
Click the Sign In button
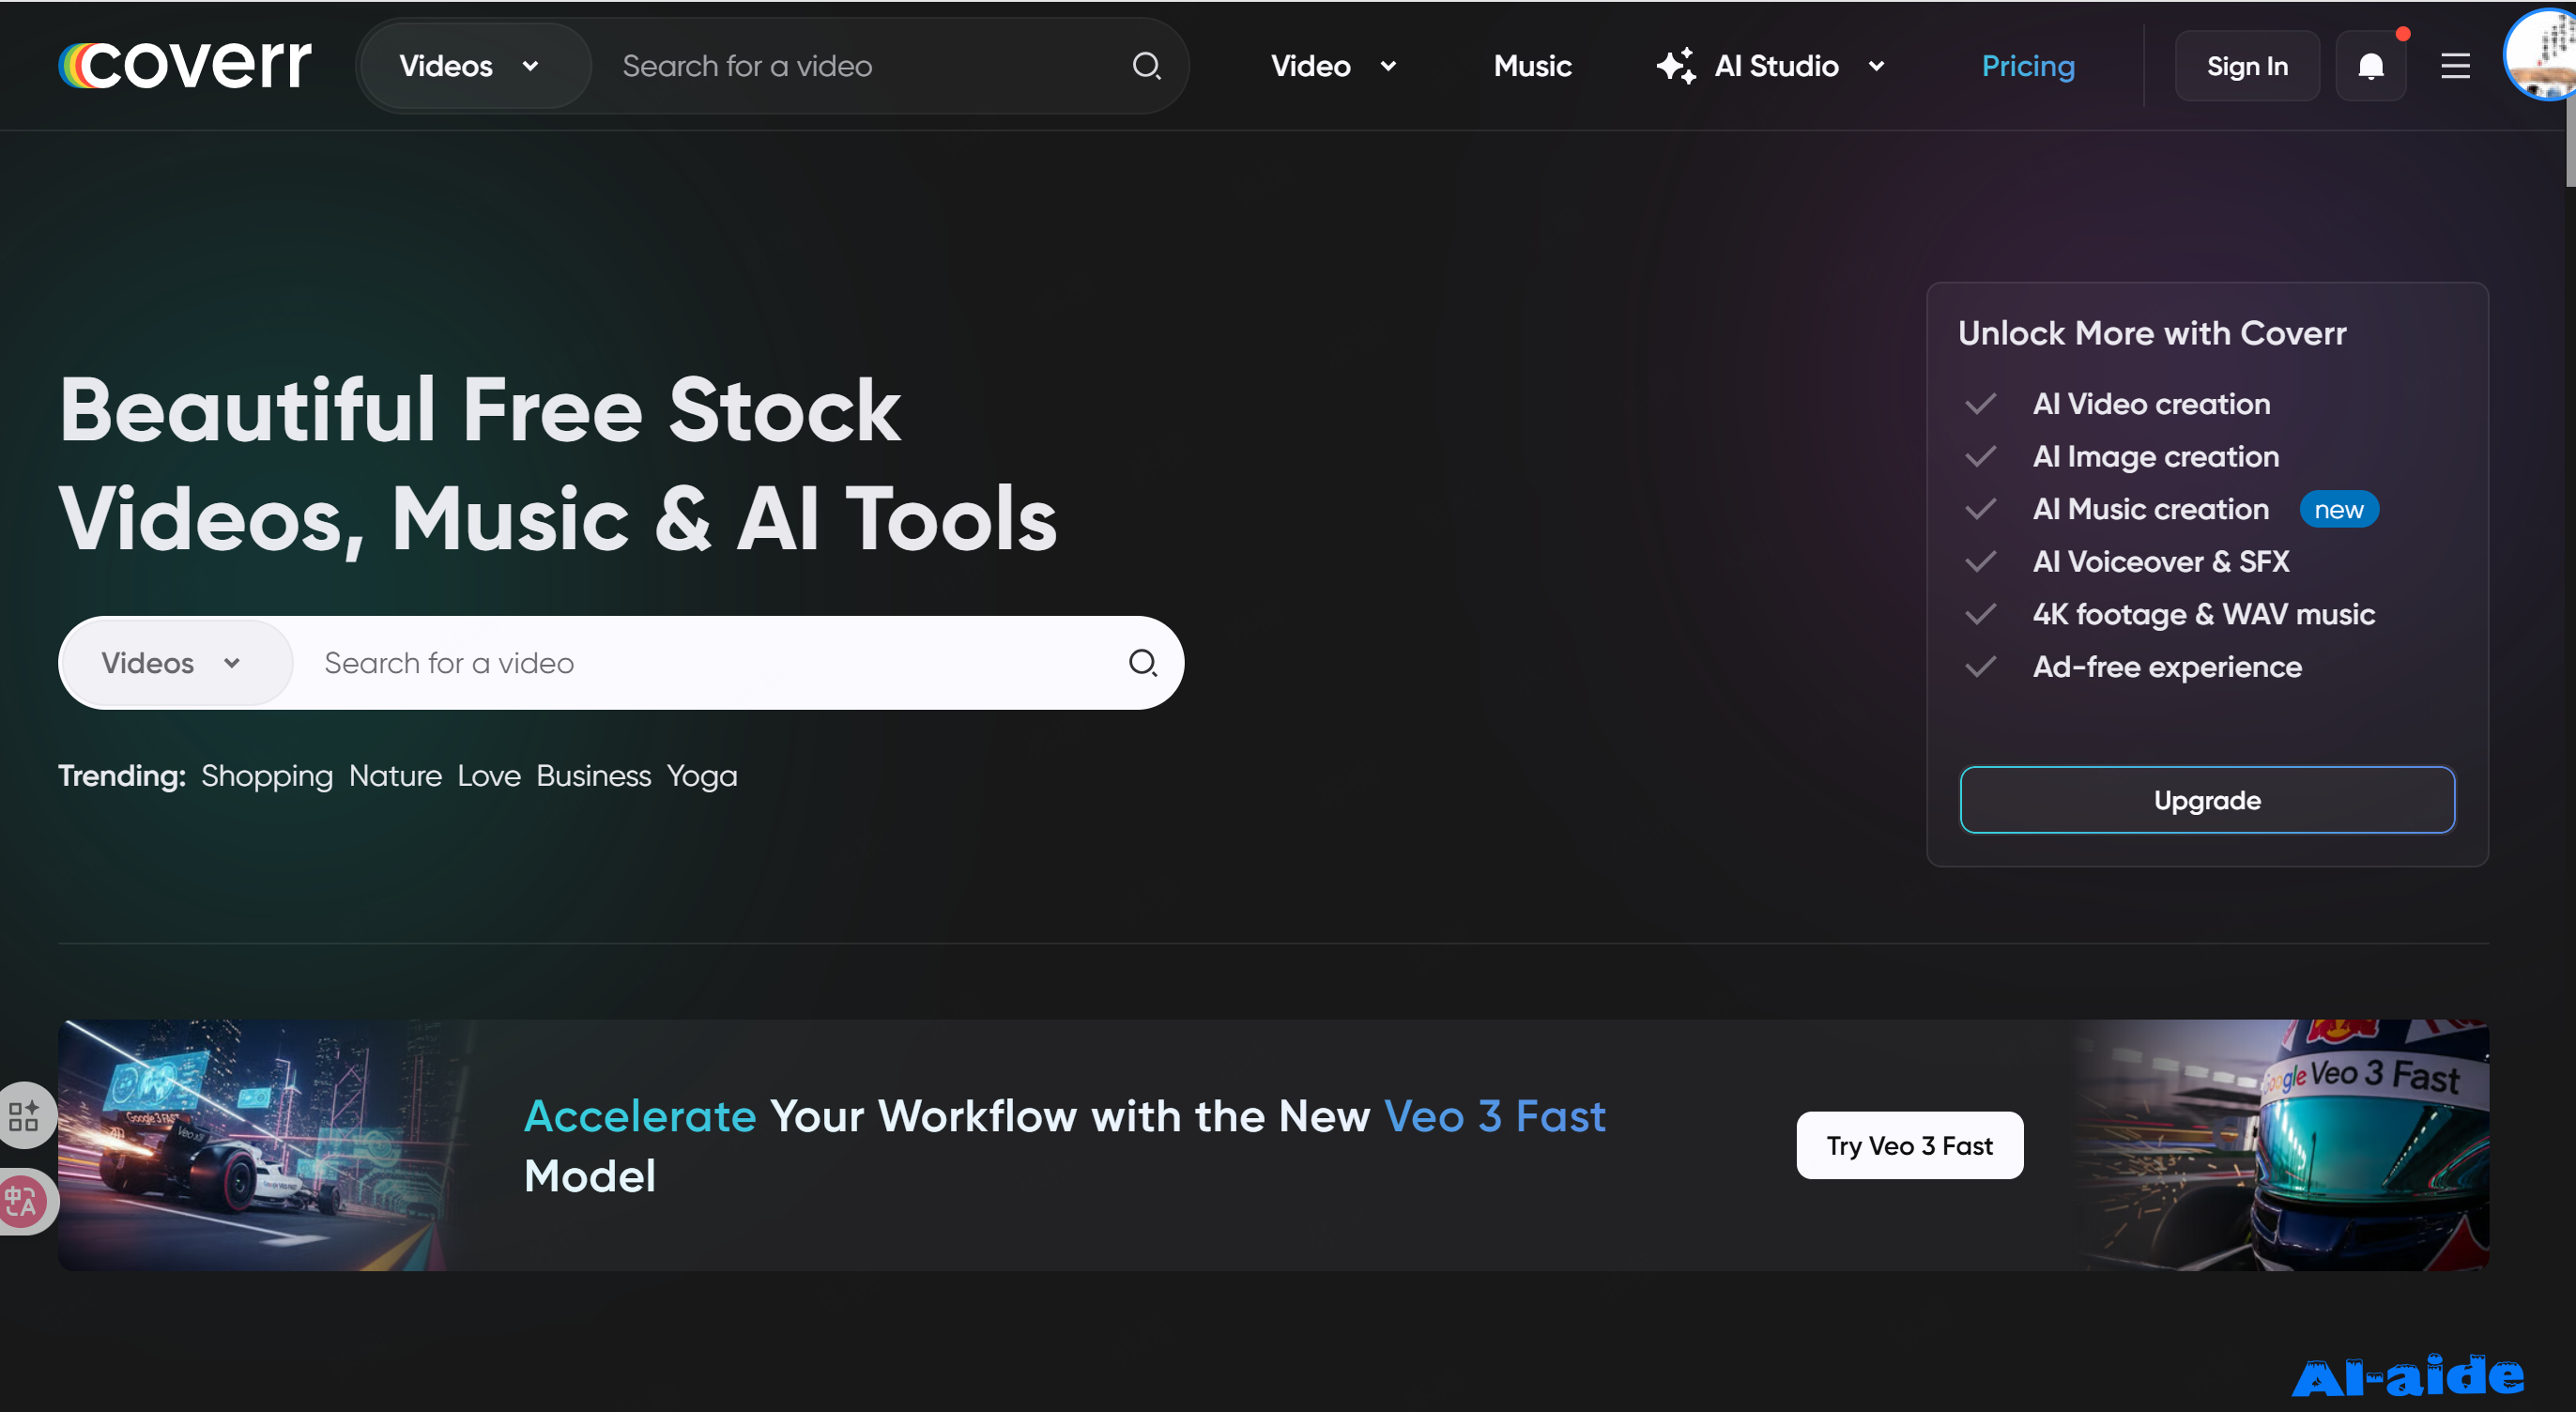(2247, 66)
